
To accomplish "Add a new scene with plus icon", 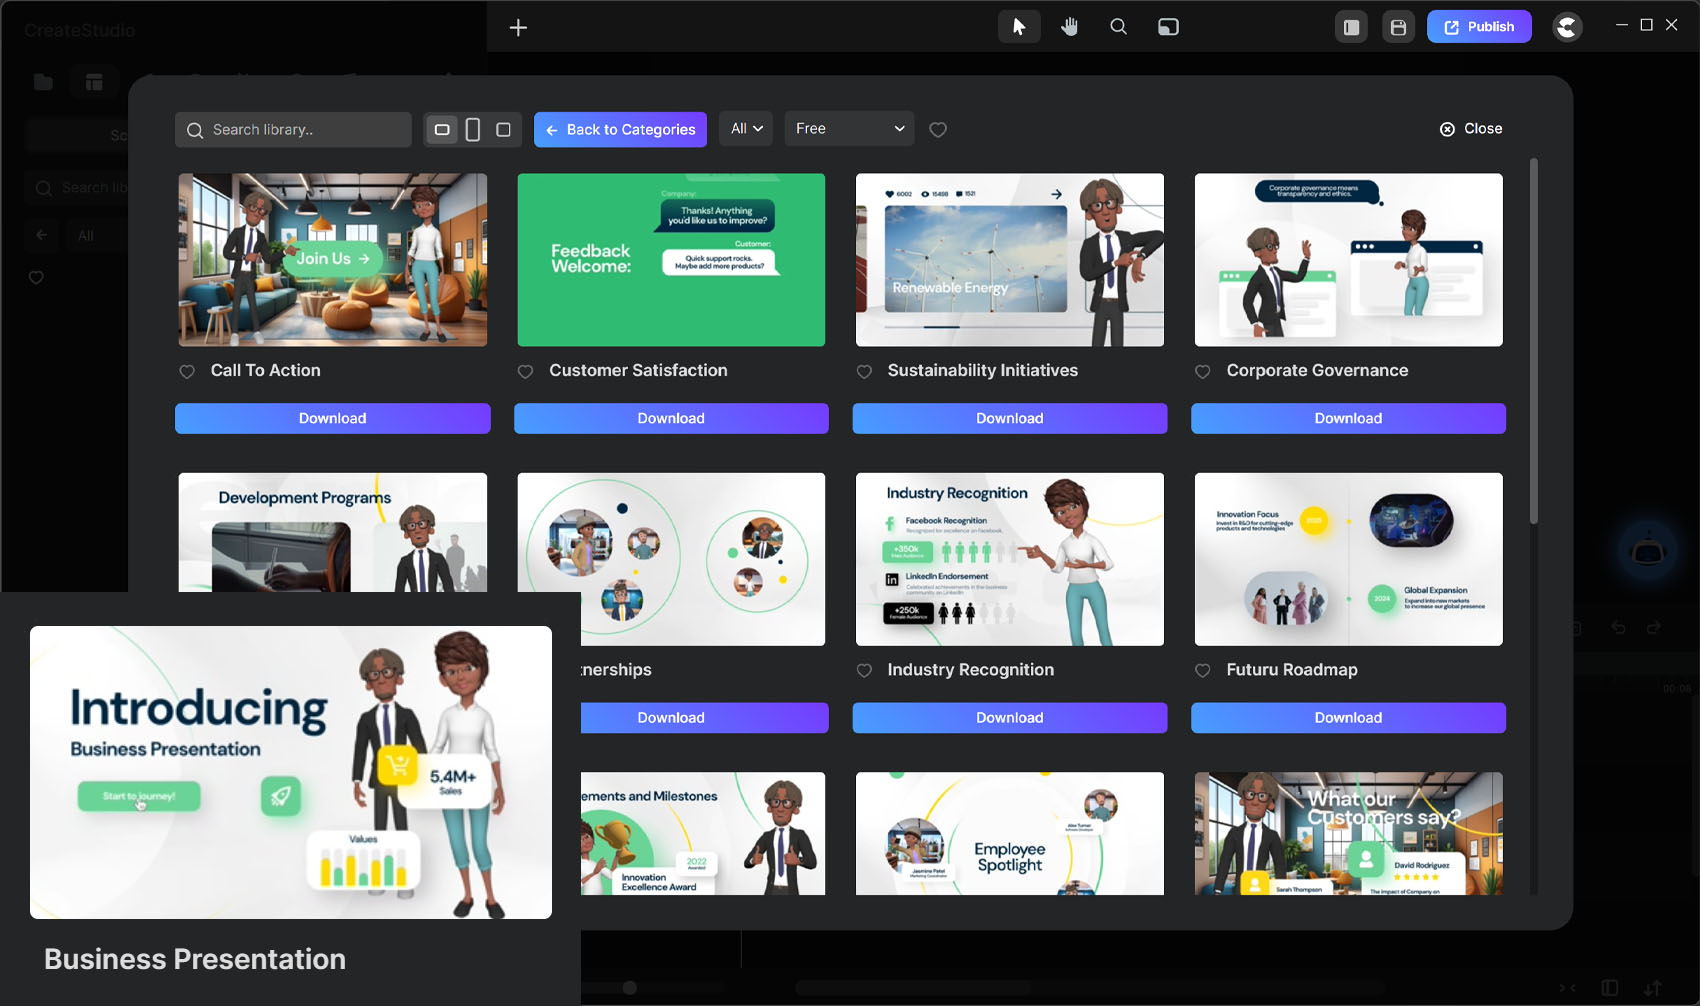I will (x=518, y=27).
